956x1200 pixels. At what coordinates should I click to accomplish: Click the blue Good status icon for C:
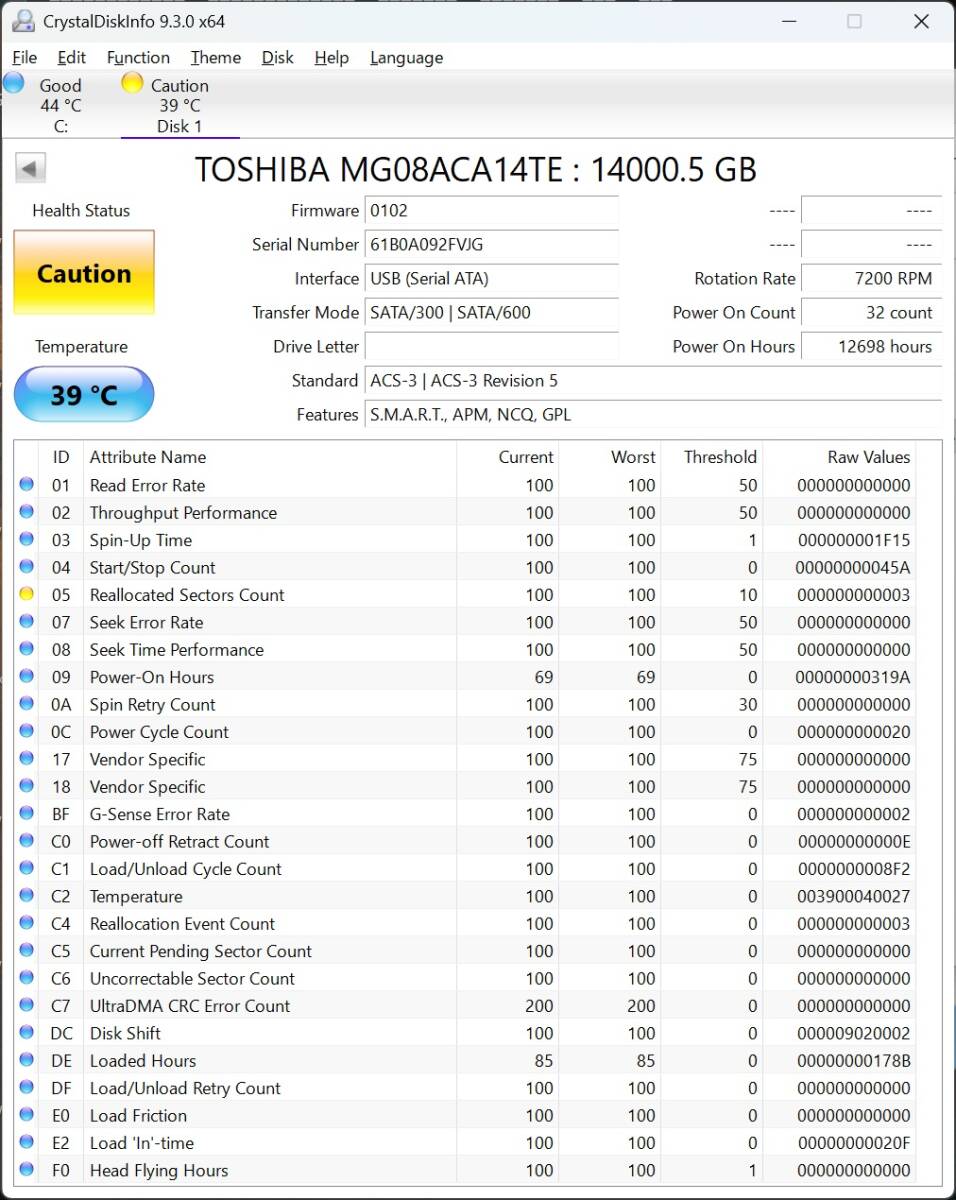click(14, 84)
